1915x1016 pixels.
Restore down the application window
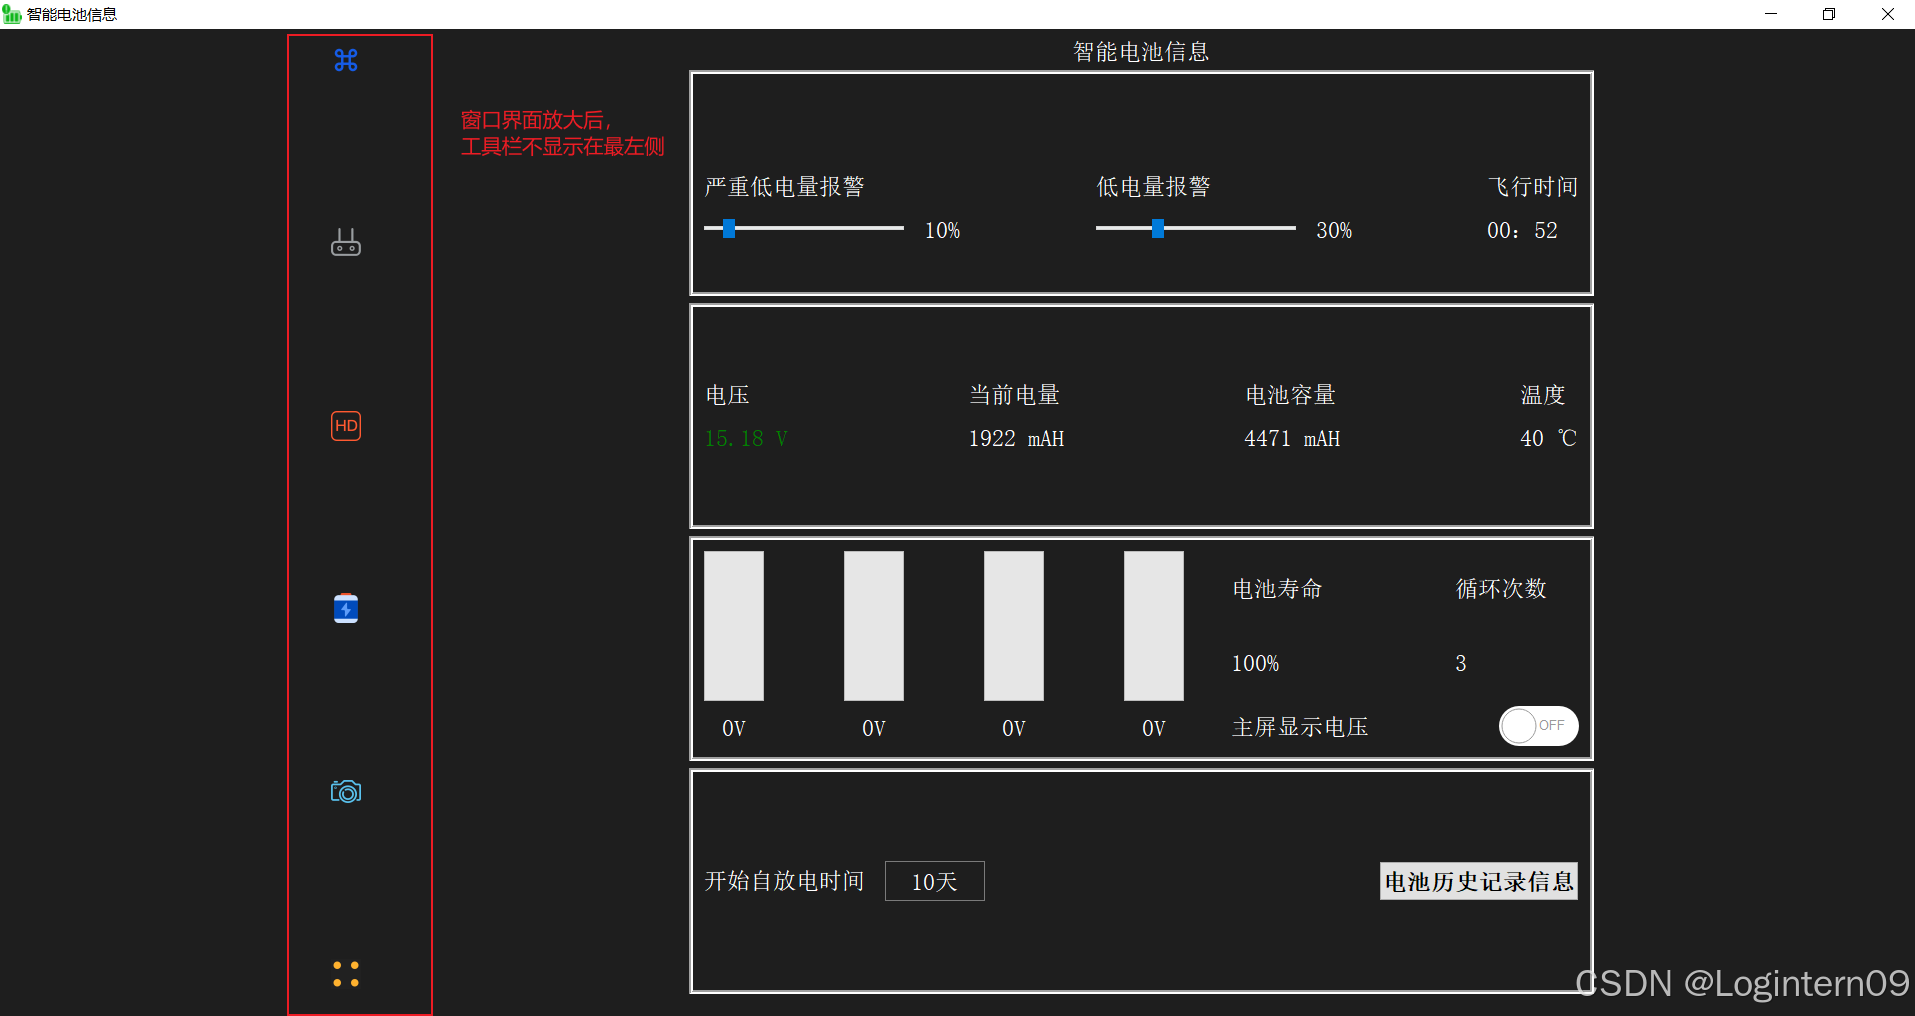pos(1829,14)
